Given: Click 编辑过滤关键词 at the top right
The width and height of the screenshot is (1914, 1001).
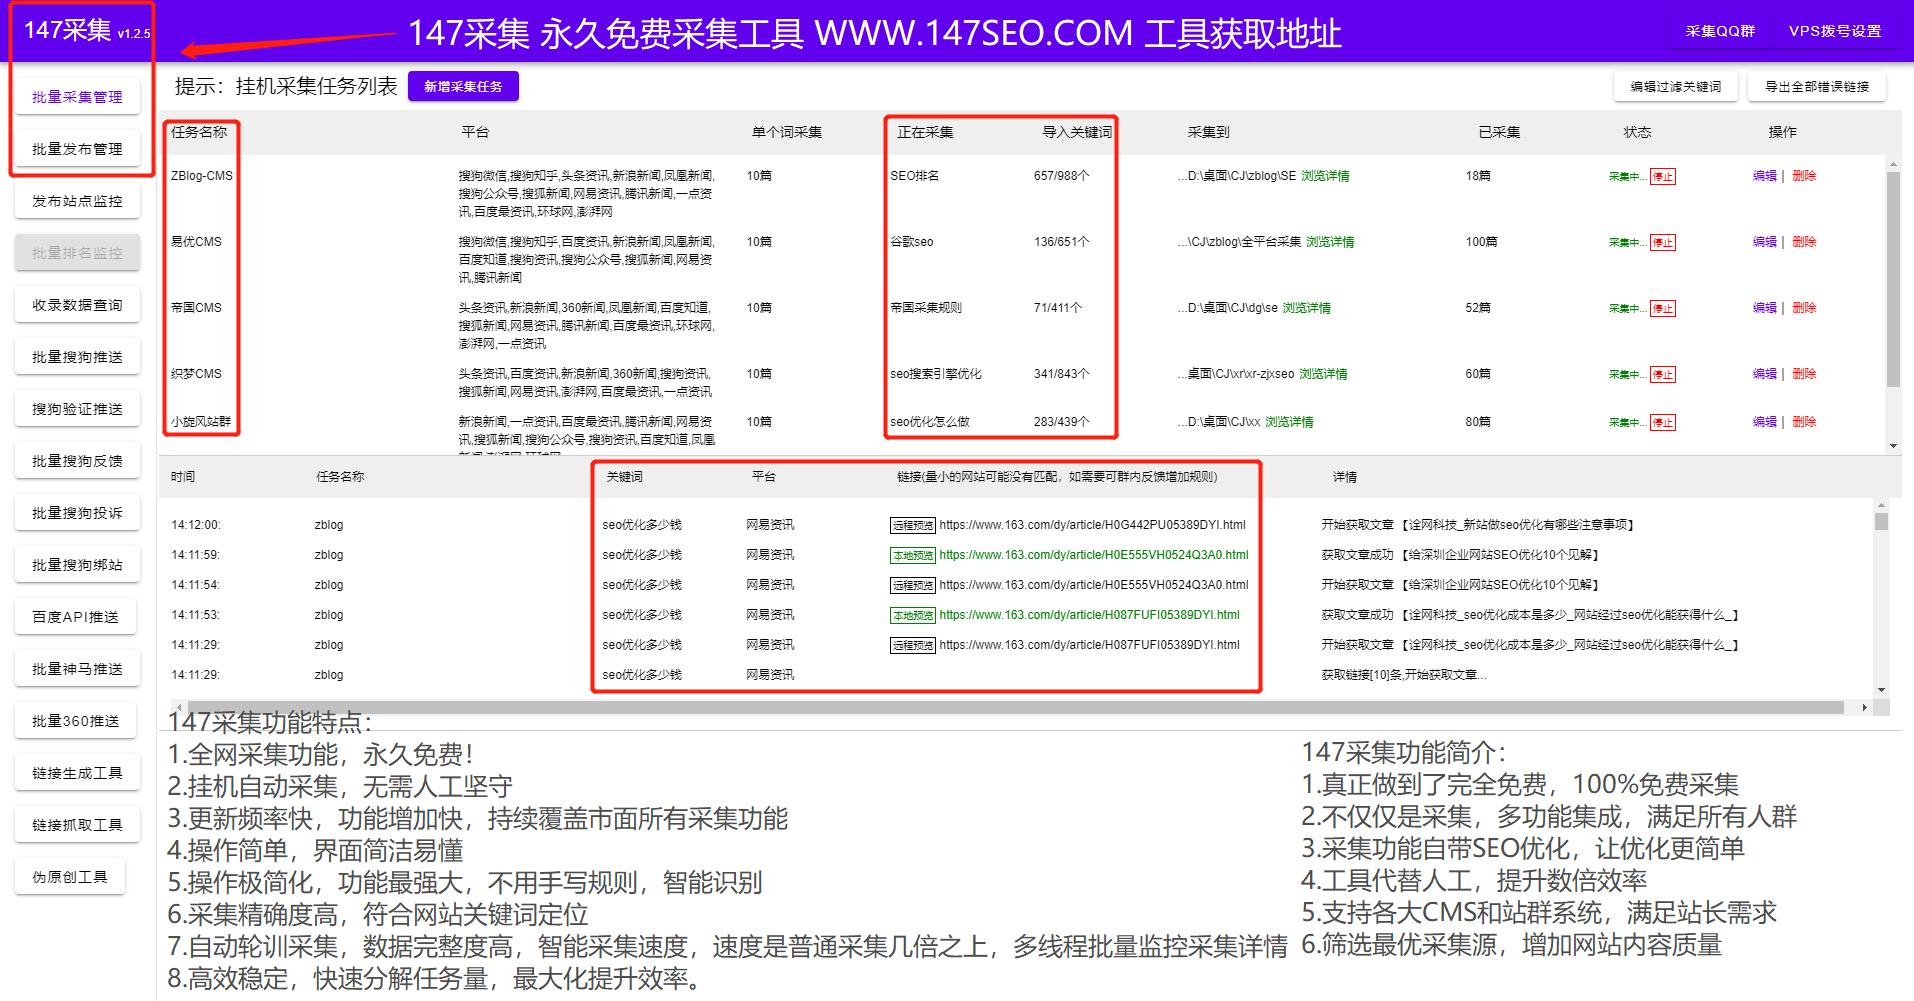Looking at the screenshot, I should [x=1674, y=86].
